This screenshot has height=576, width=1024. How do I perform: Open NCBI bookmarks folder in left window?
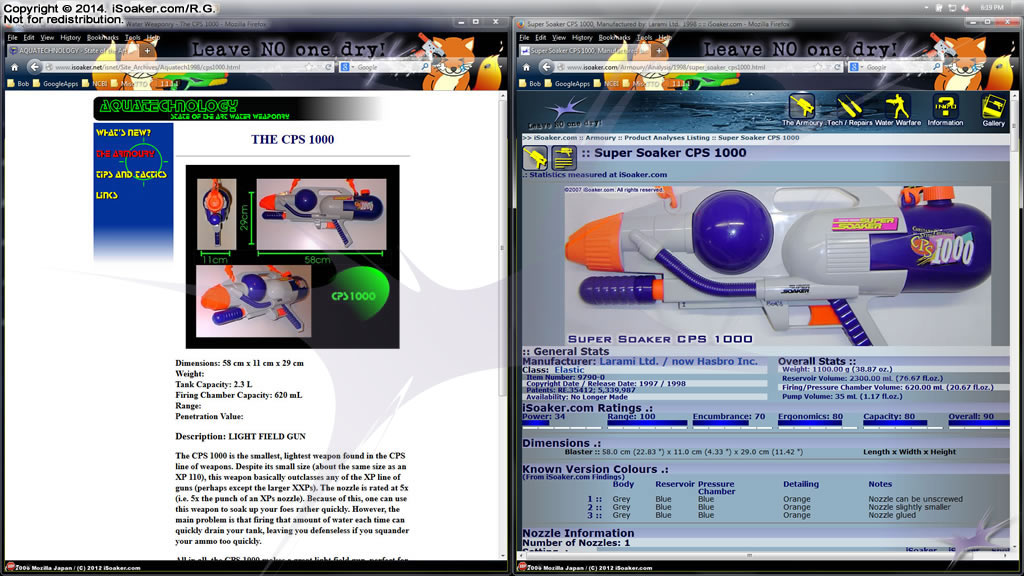95,84
